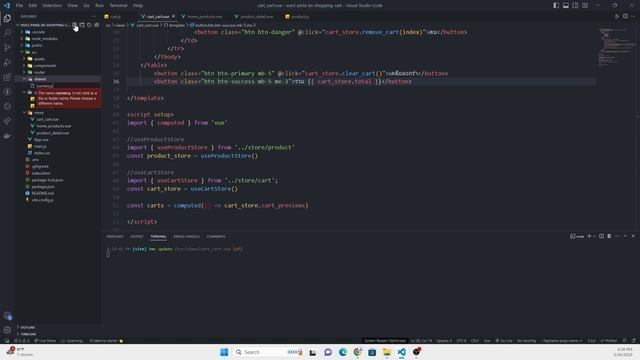Collapse the views folder

tap(39, 113)
